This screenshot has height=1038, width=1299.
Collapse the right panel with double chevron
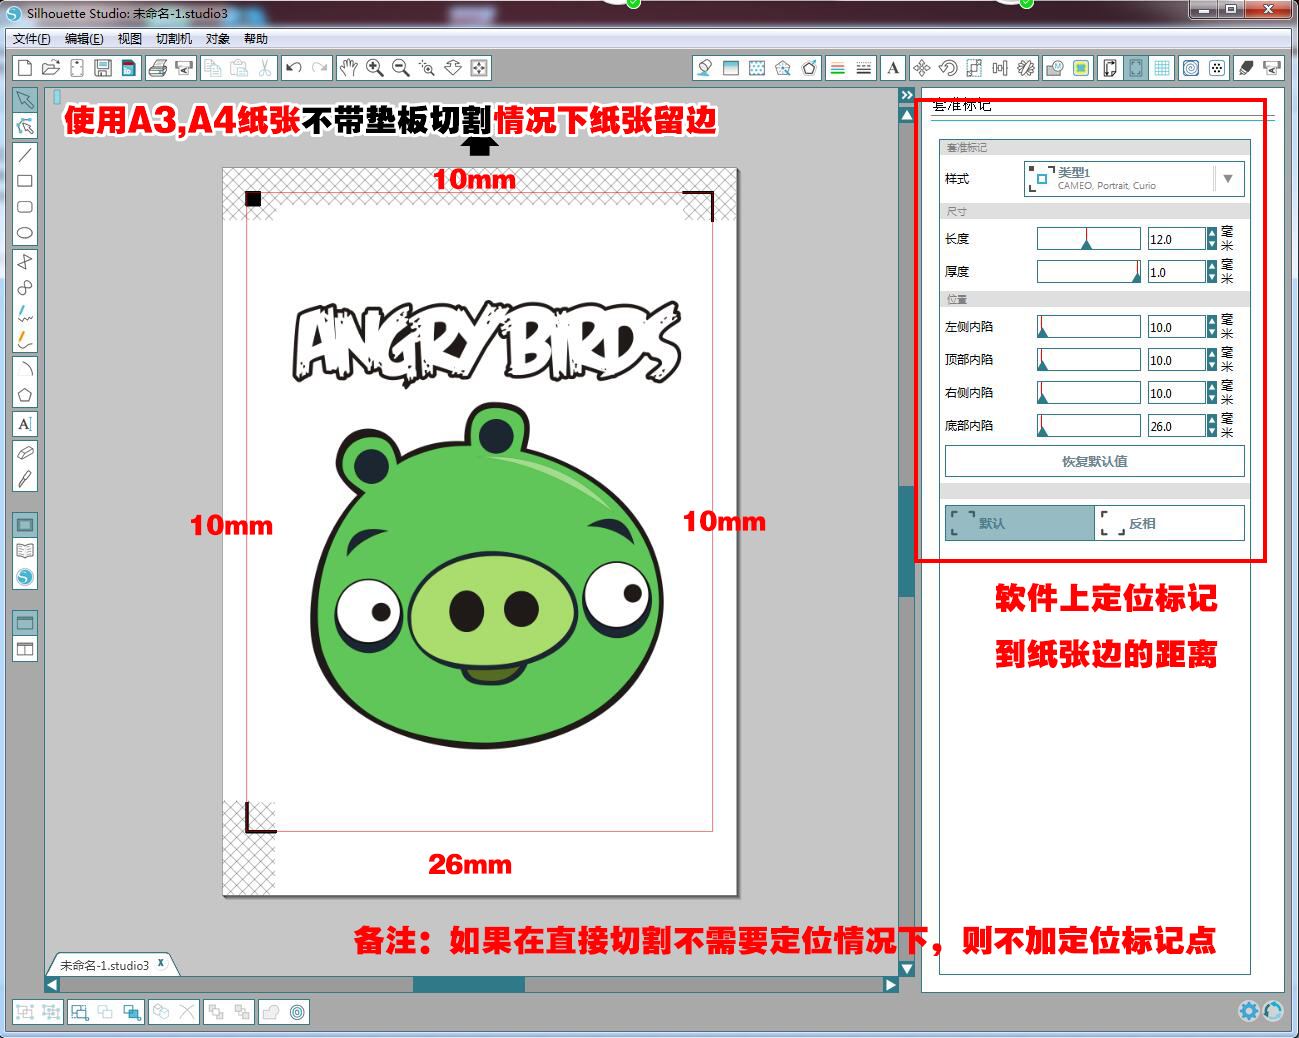click(x=907, y=95)
